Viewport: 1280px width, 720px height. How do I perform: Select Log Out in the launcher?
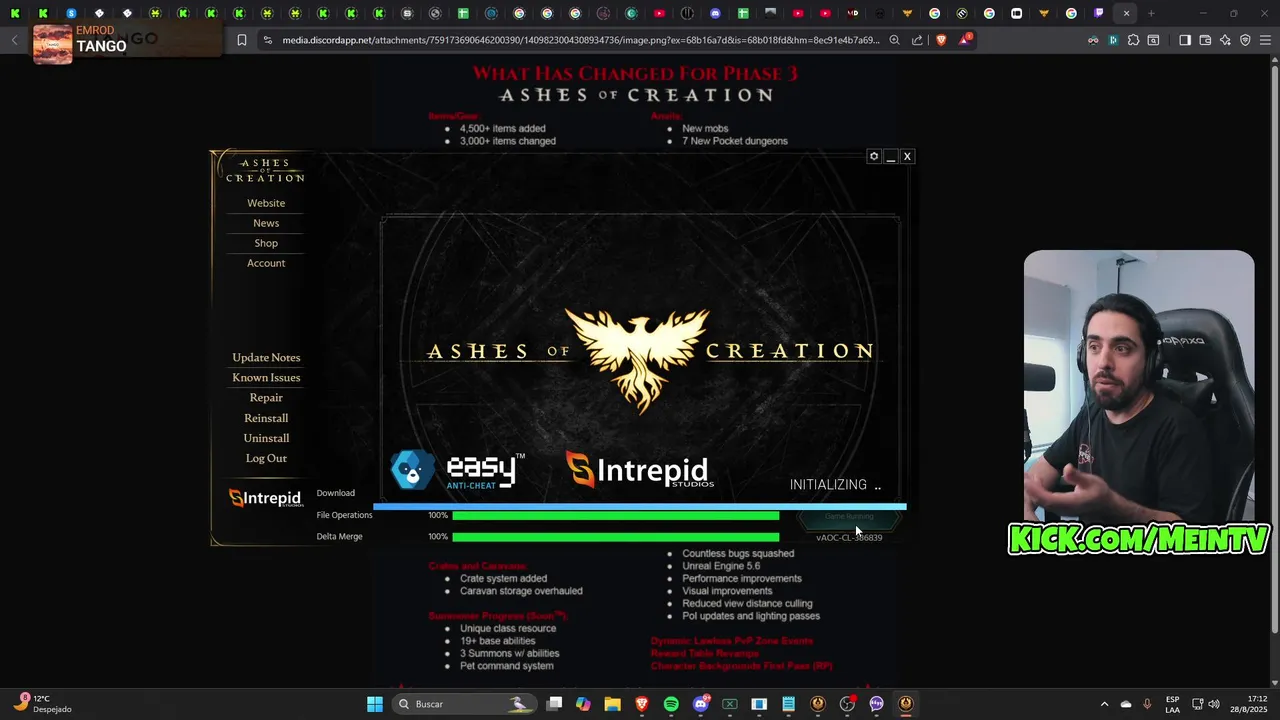(x=266, y=458)
